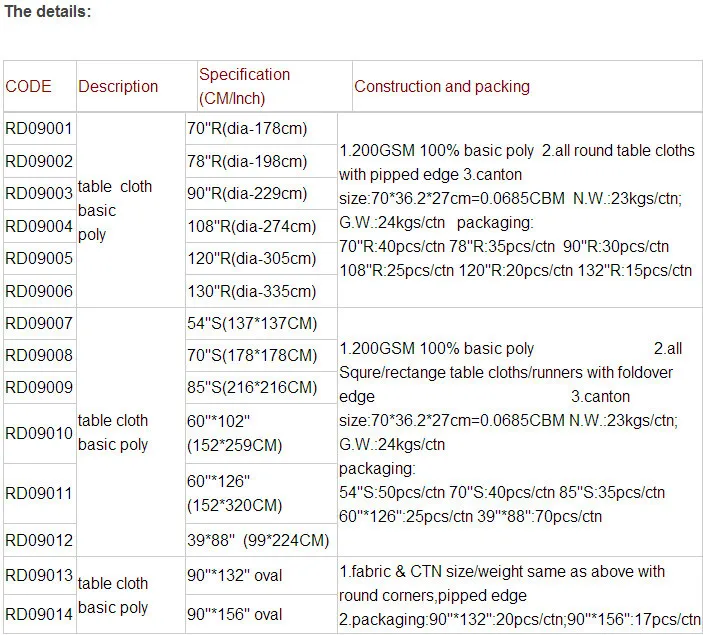
Task: Click the 54"S(137*137CM) specification
Action: point(251,323)
